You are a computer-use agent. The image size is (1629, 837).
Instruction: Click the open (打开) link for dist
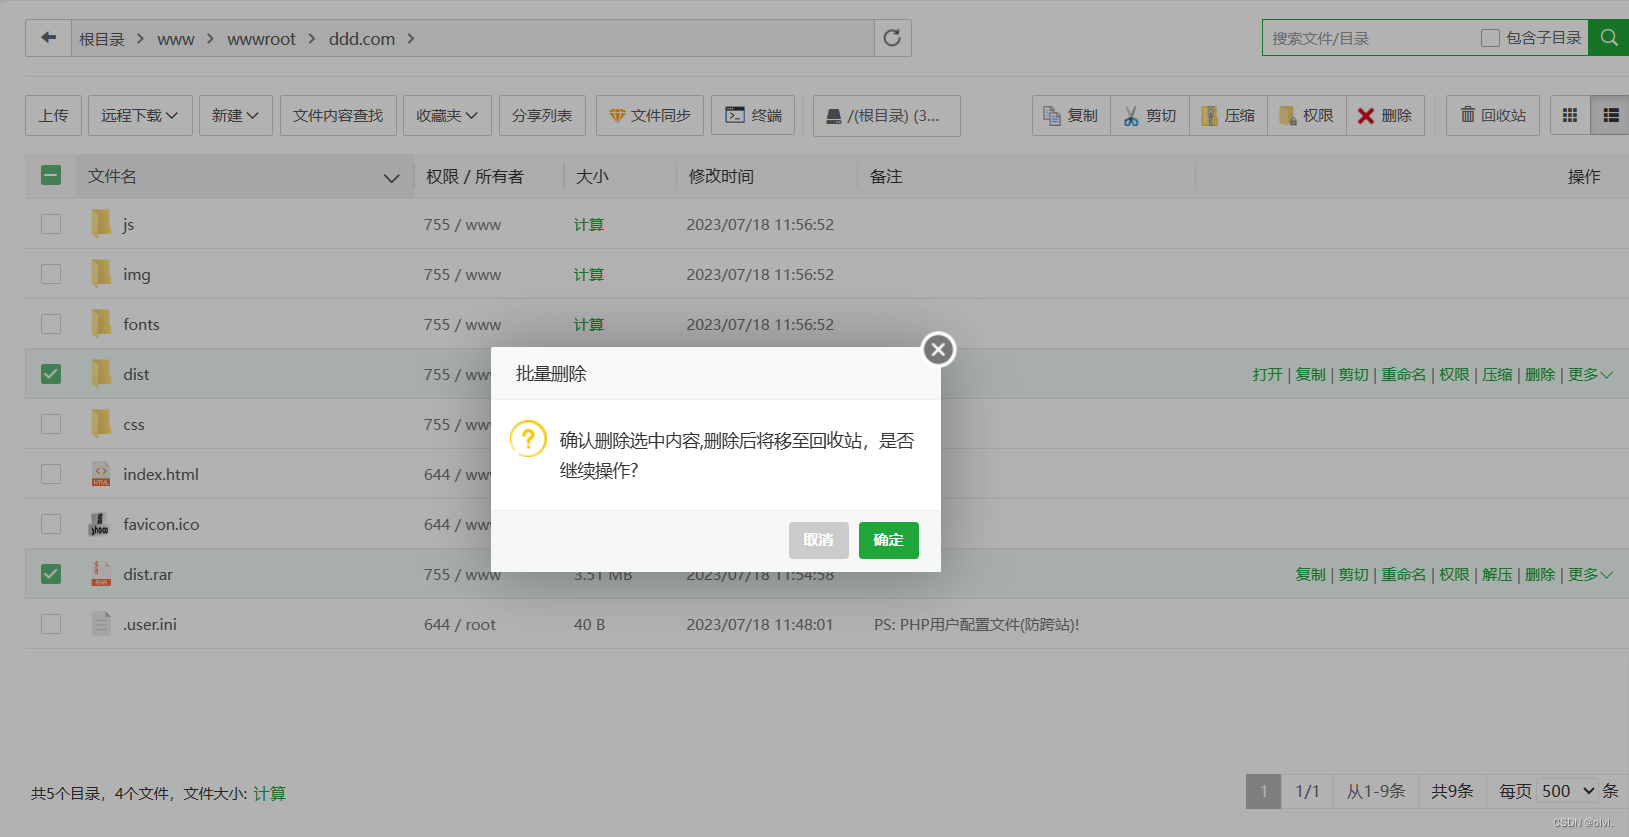(x=1267, y=375)
